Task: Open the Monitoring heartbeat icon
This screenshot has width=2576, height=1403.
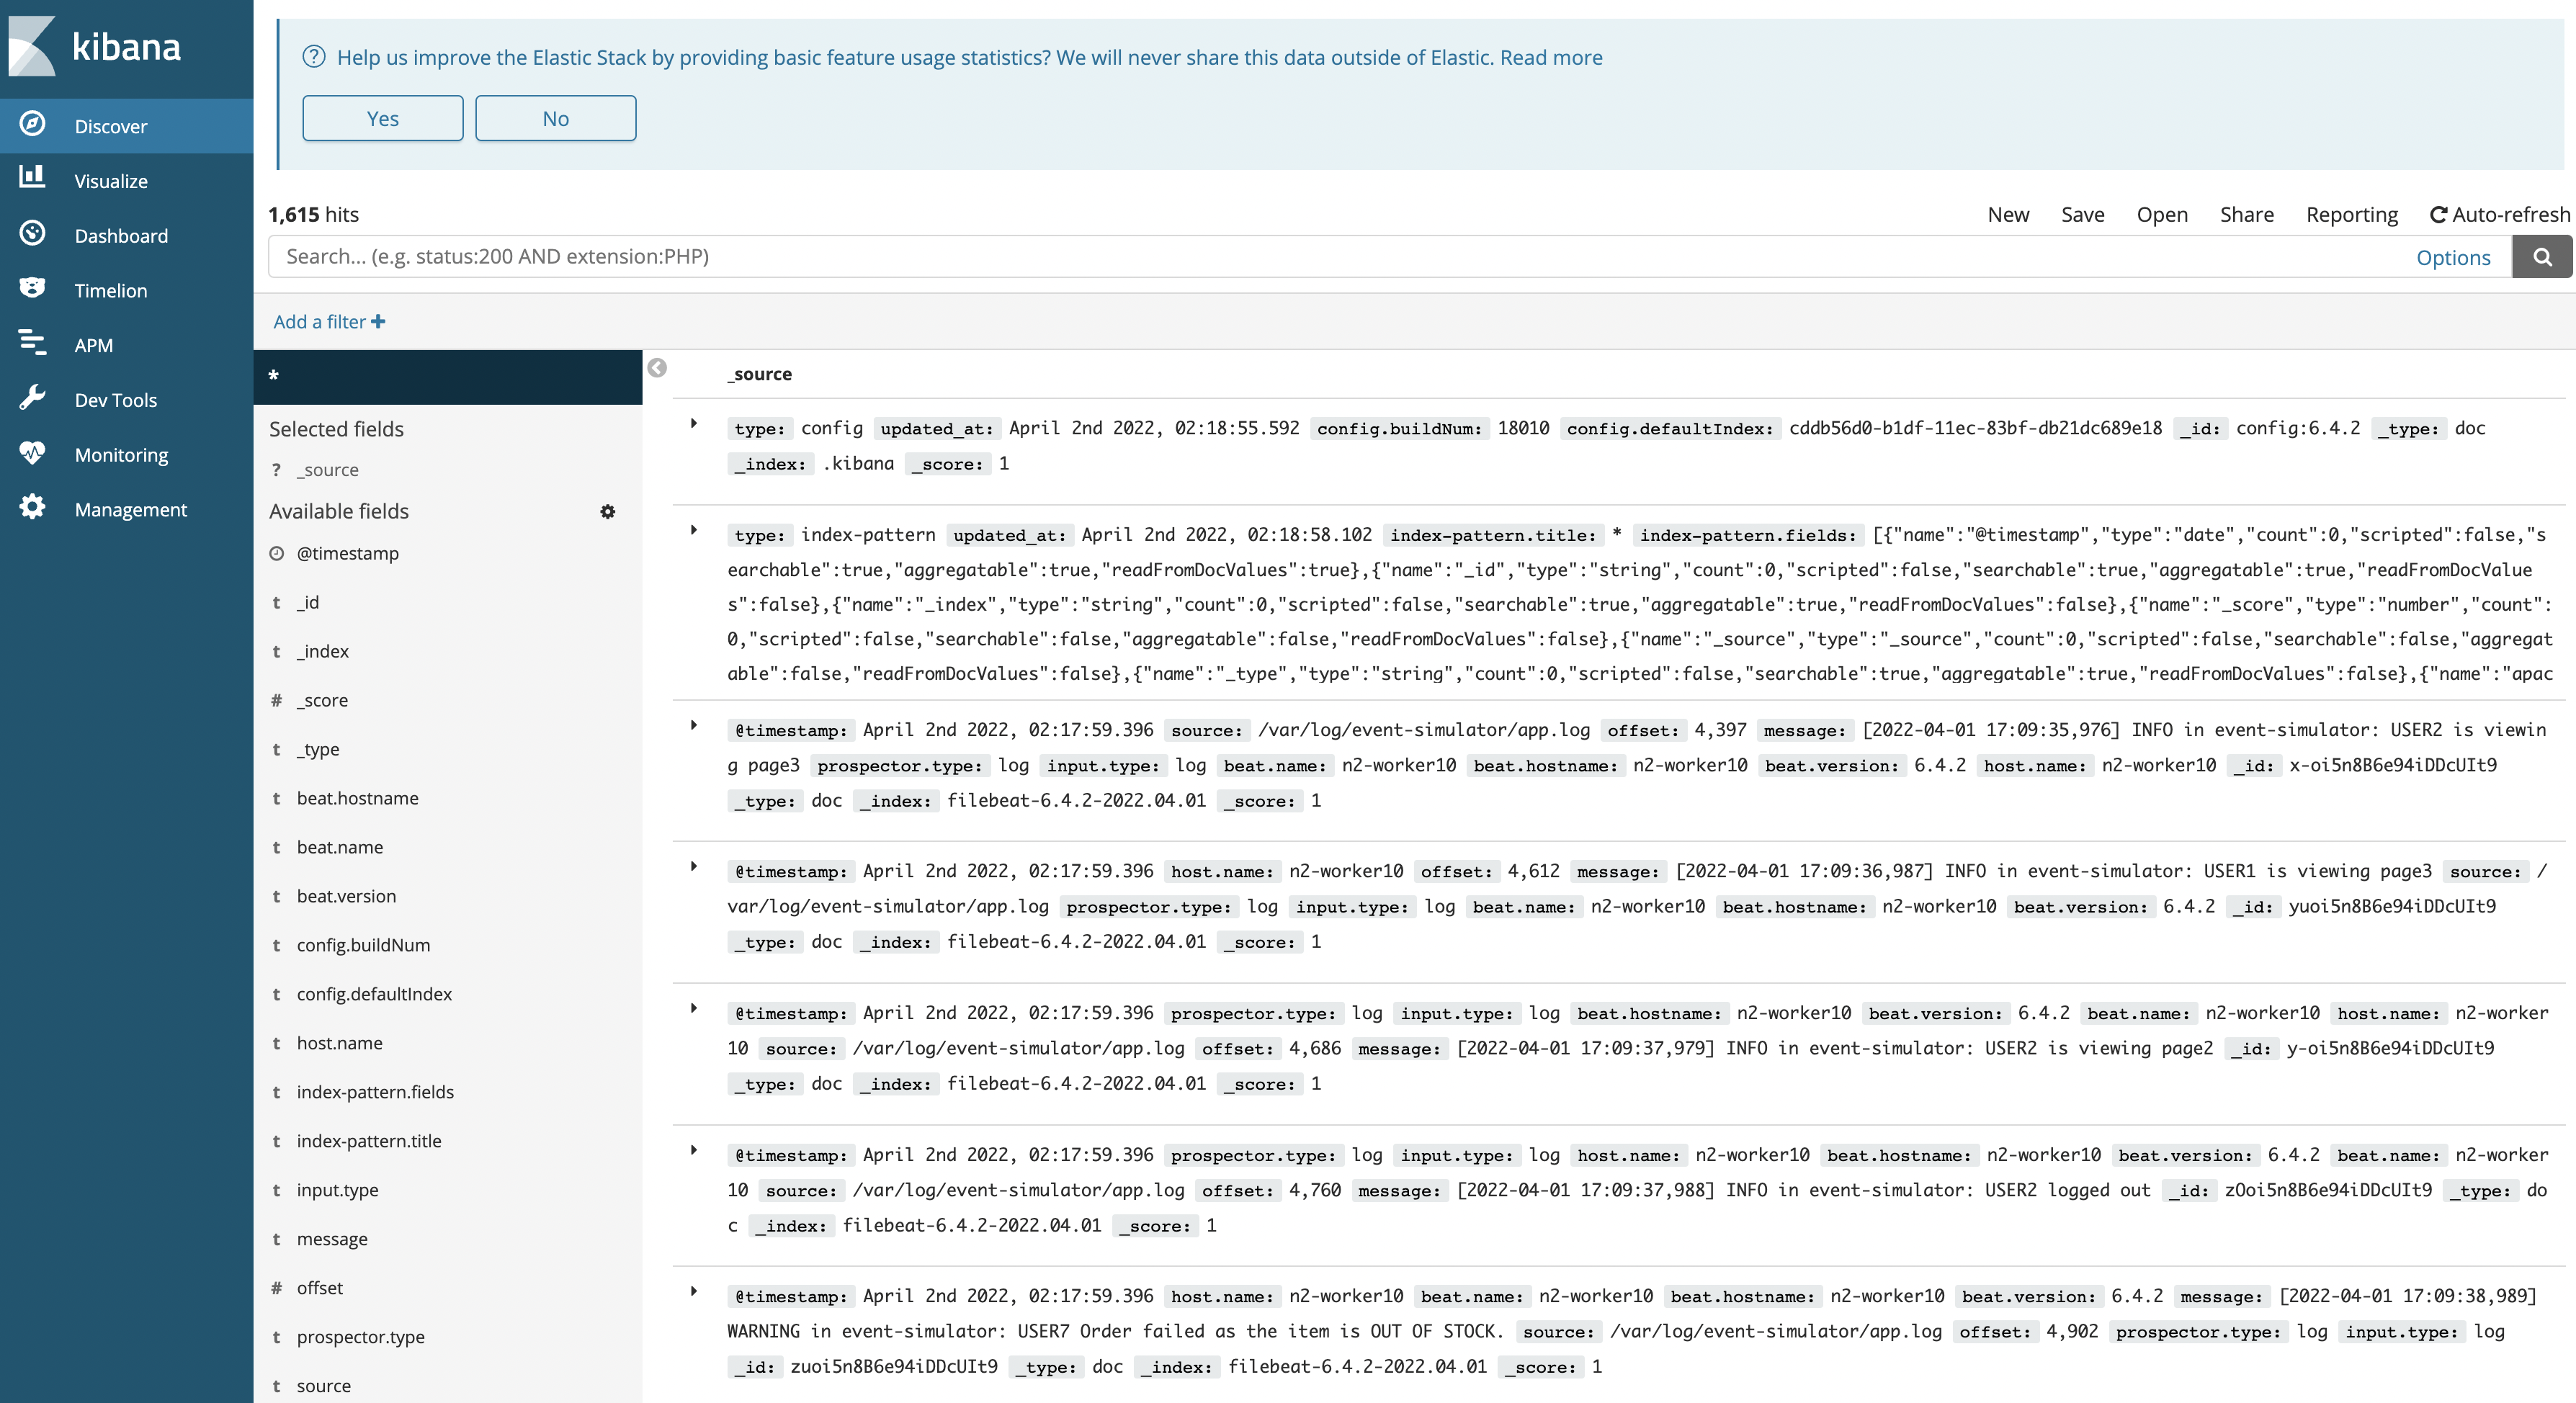Action: coord(32,453)
